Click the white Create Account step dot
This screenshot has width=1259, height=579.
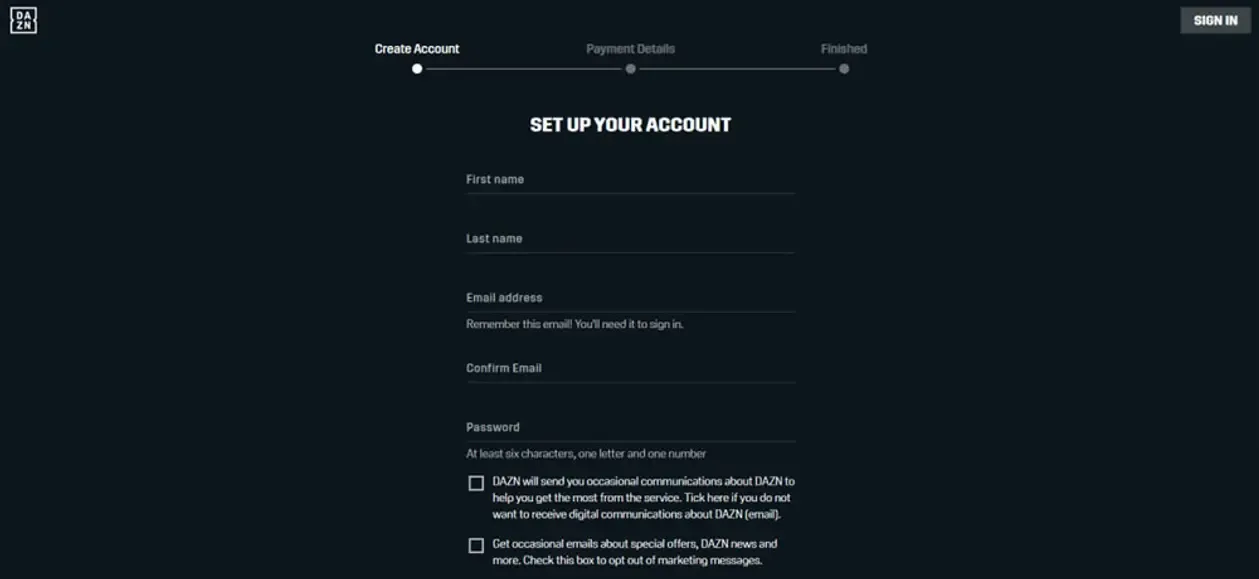coord(417,69)
